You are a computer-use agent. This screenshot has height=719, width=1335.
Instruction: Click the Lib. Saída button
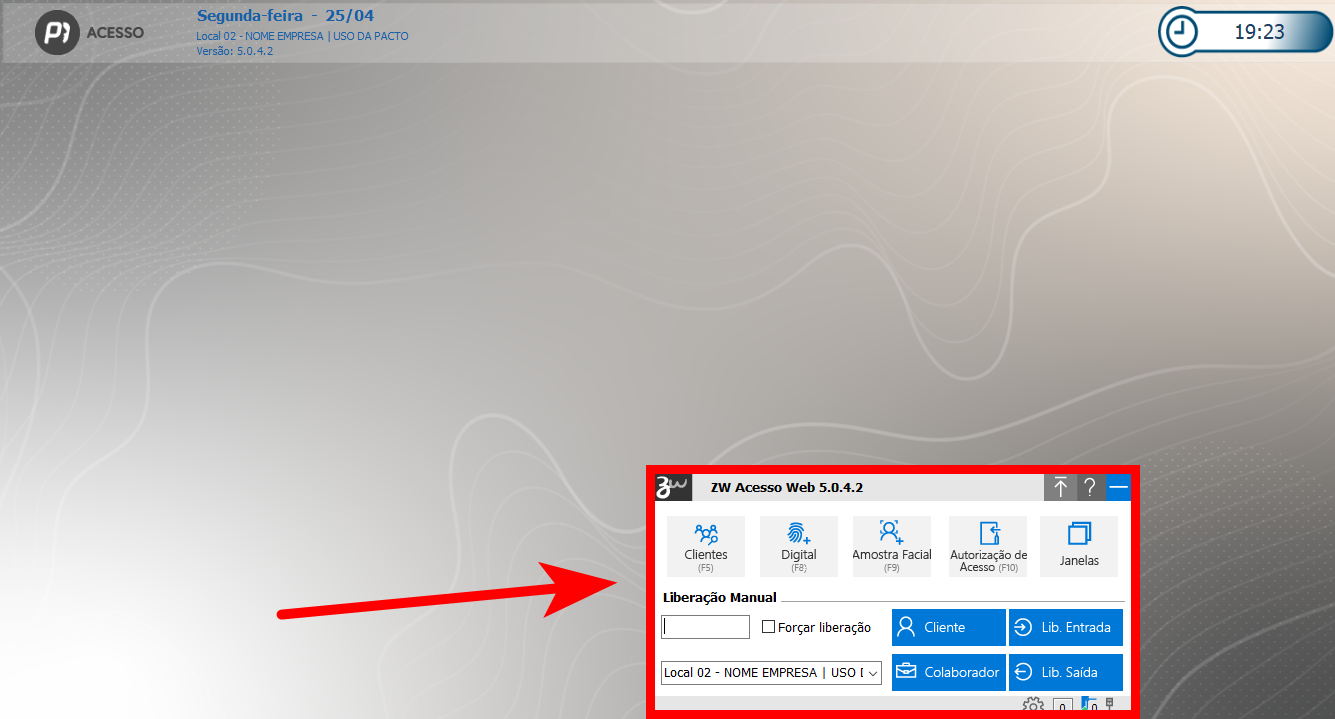[1066, 672]
